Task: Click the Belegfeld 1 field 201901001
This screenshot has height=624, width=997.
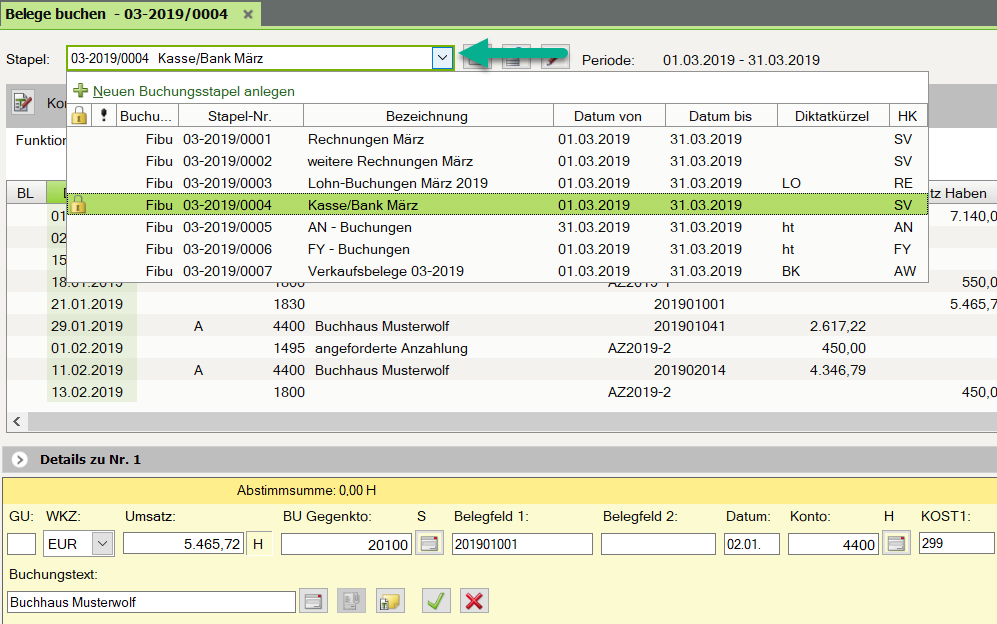Action: tap(522, 544)
